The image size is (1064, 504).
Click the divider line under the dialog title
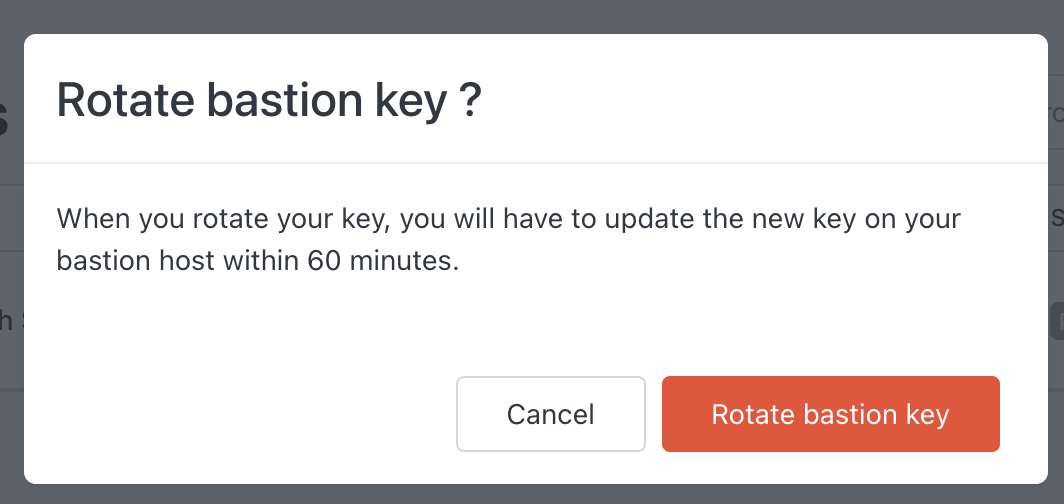(535, 163)
